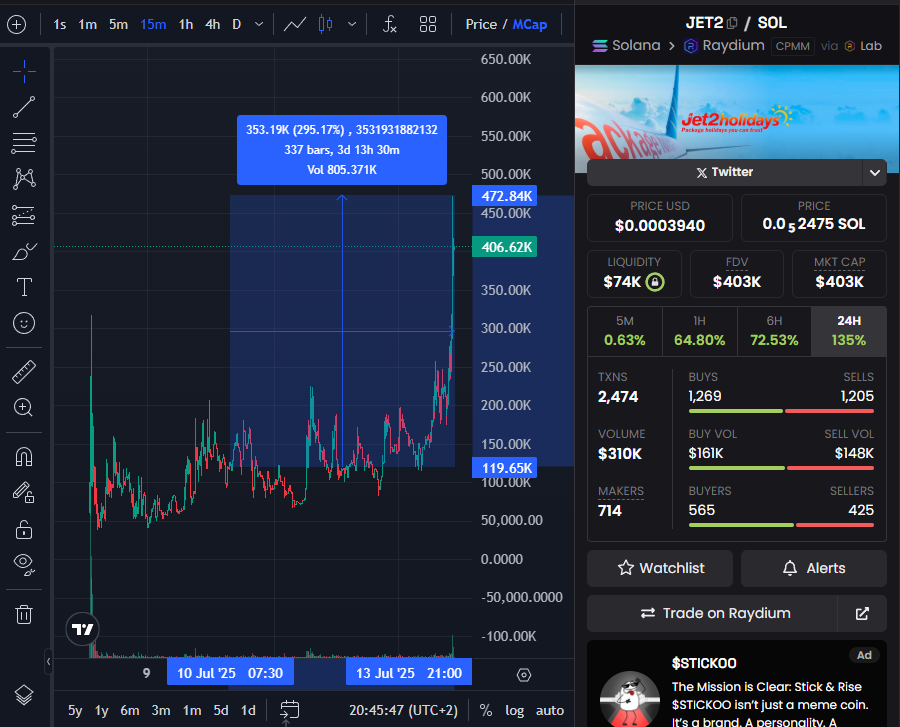Activate the ruler Measure tool

[x=24, y=372]
